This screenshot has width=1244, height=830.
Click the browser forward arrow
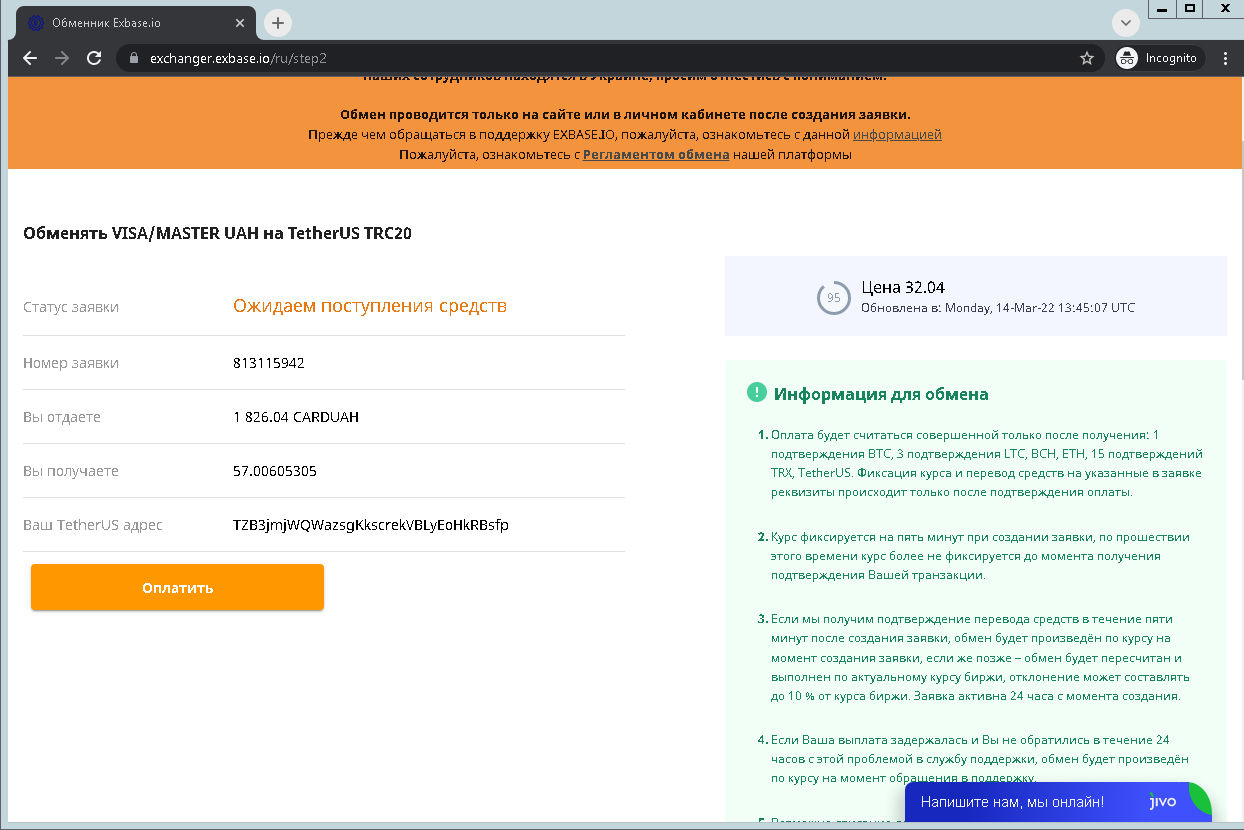click(x=62, y=58)
